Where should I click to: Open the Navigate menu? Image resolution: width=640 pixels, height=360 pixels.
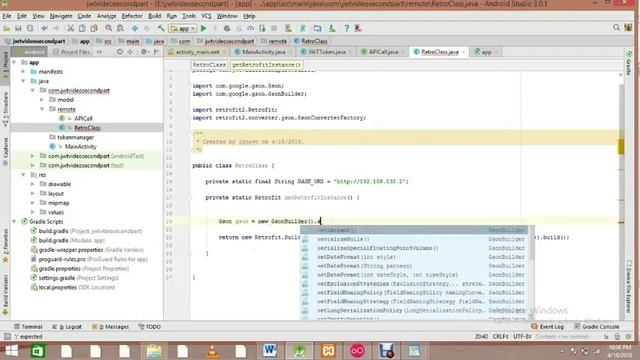tap(61, 16)
